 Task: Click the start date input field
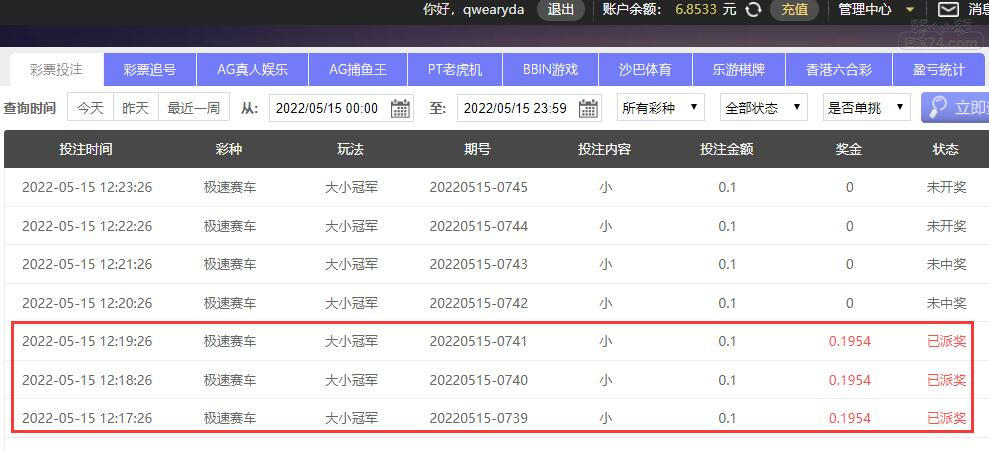(x=327, y=108)
